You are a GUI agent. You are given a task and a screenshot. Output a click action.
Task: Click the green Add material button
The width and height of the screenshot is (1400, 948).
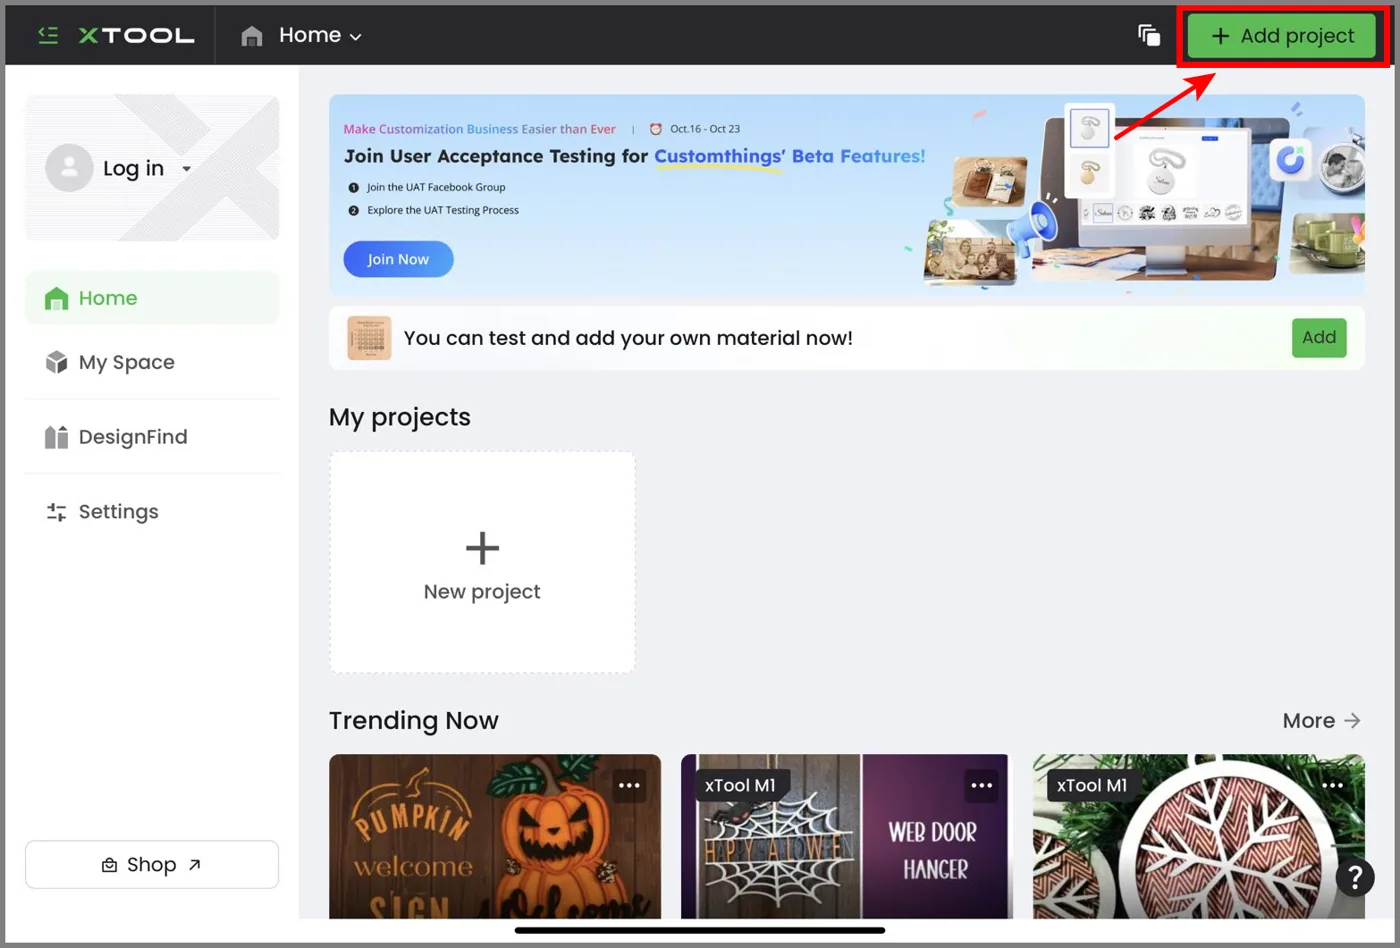pos(1319,338)
